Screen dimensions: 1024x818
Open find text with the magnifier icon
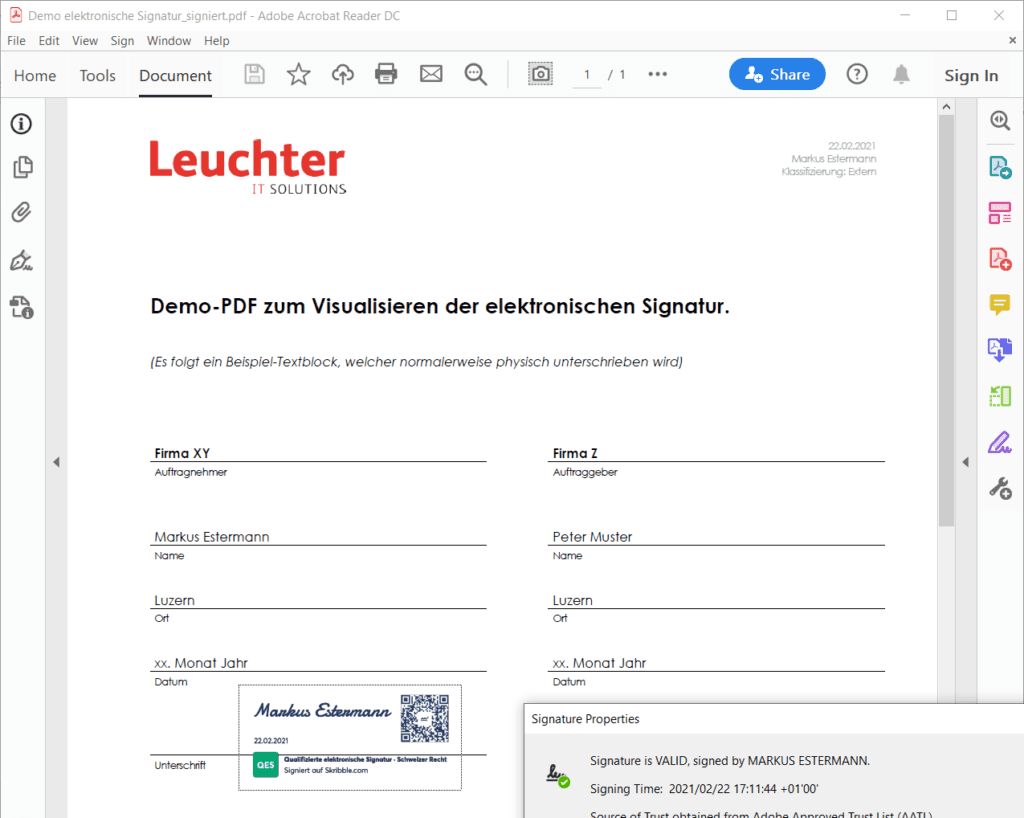475,74
